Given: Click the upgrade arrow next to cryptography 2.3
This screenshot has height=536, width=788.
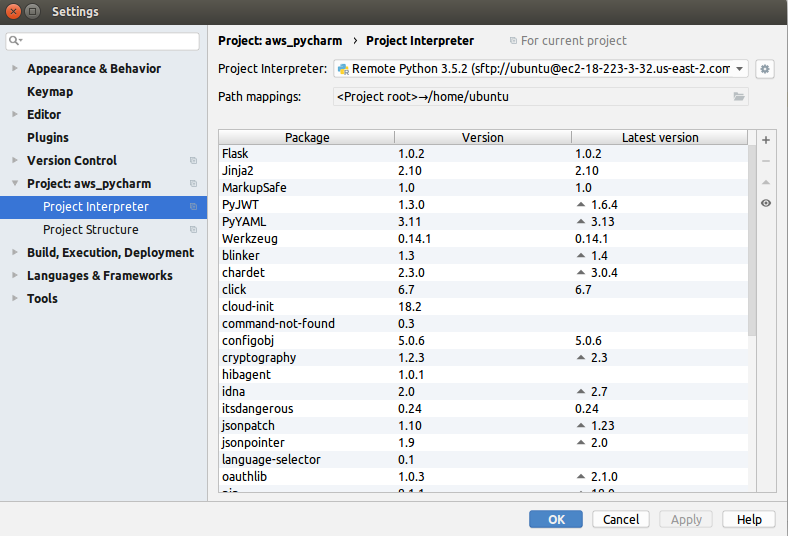Looking at the screenshot, I should (x=581, y=357).
